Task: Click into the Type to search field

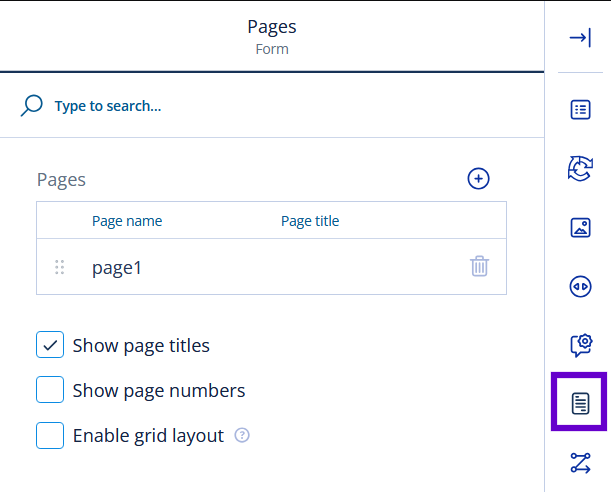Action: [x=273, y=106]
